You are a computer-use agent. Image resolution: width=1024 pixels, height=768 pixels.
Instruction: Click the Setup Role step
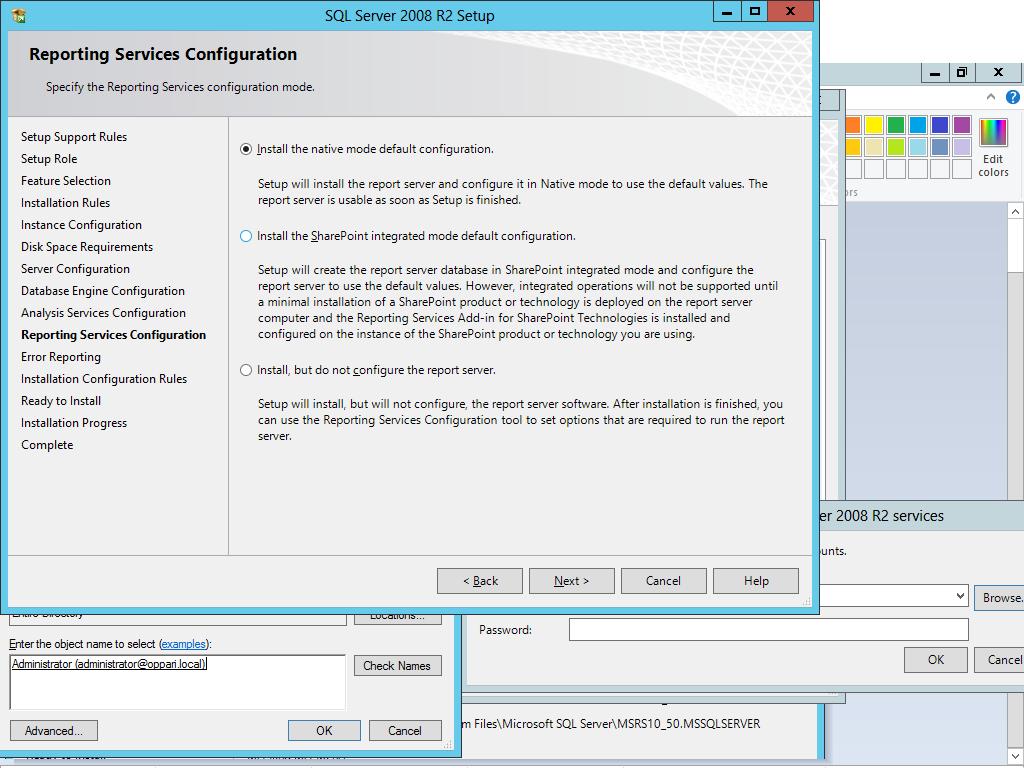(49, 159)
